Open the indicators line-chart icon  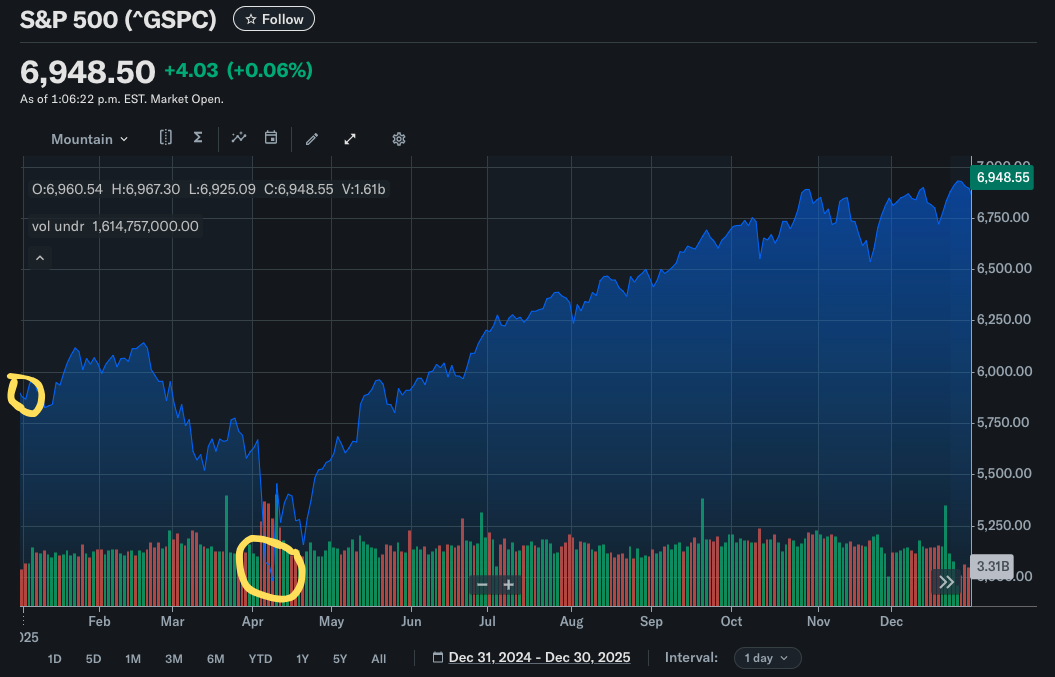[239, 138]
